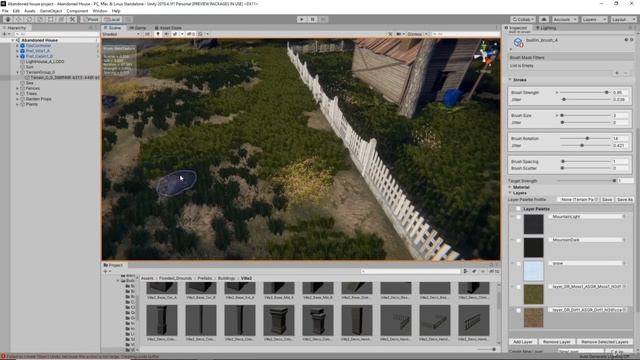640x360 pixels.
Task: Collapse the TerrainGroup_0 hierarchy item
Action: click(x=18, y=72)
